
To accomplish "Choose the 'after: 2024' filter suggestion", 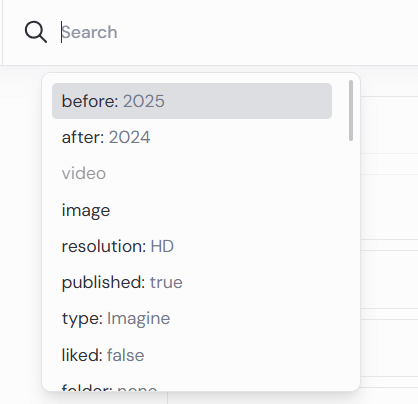I will [192, 137].
